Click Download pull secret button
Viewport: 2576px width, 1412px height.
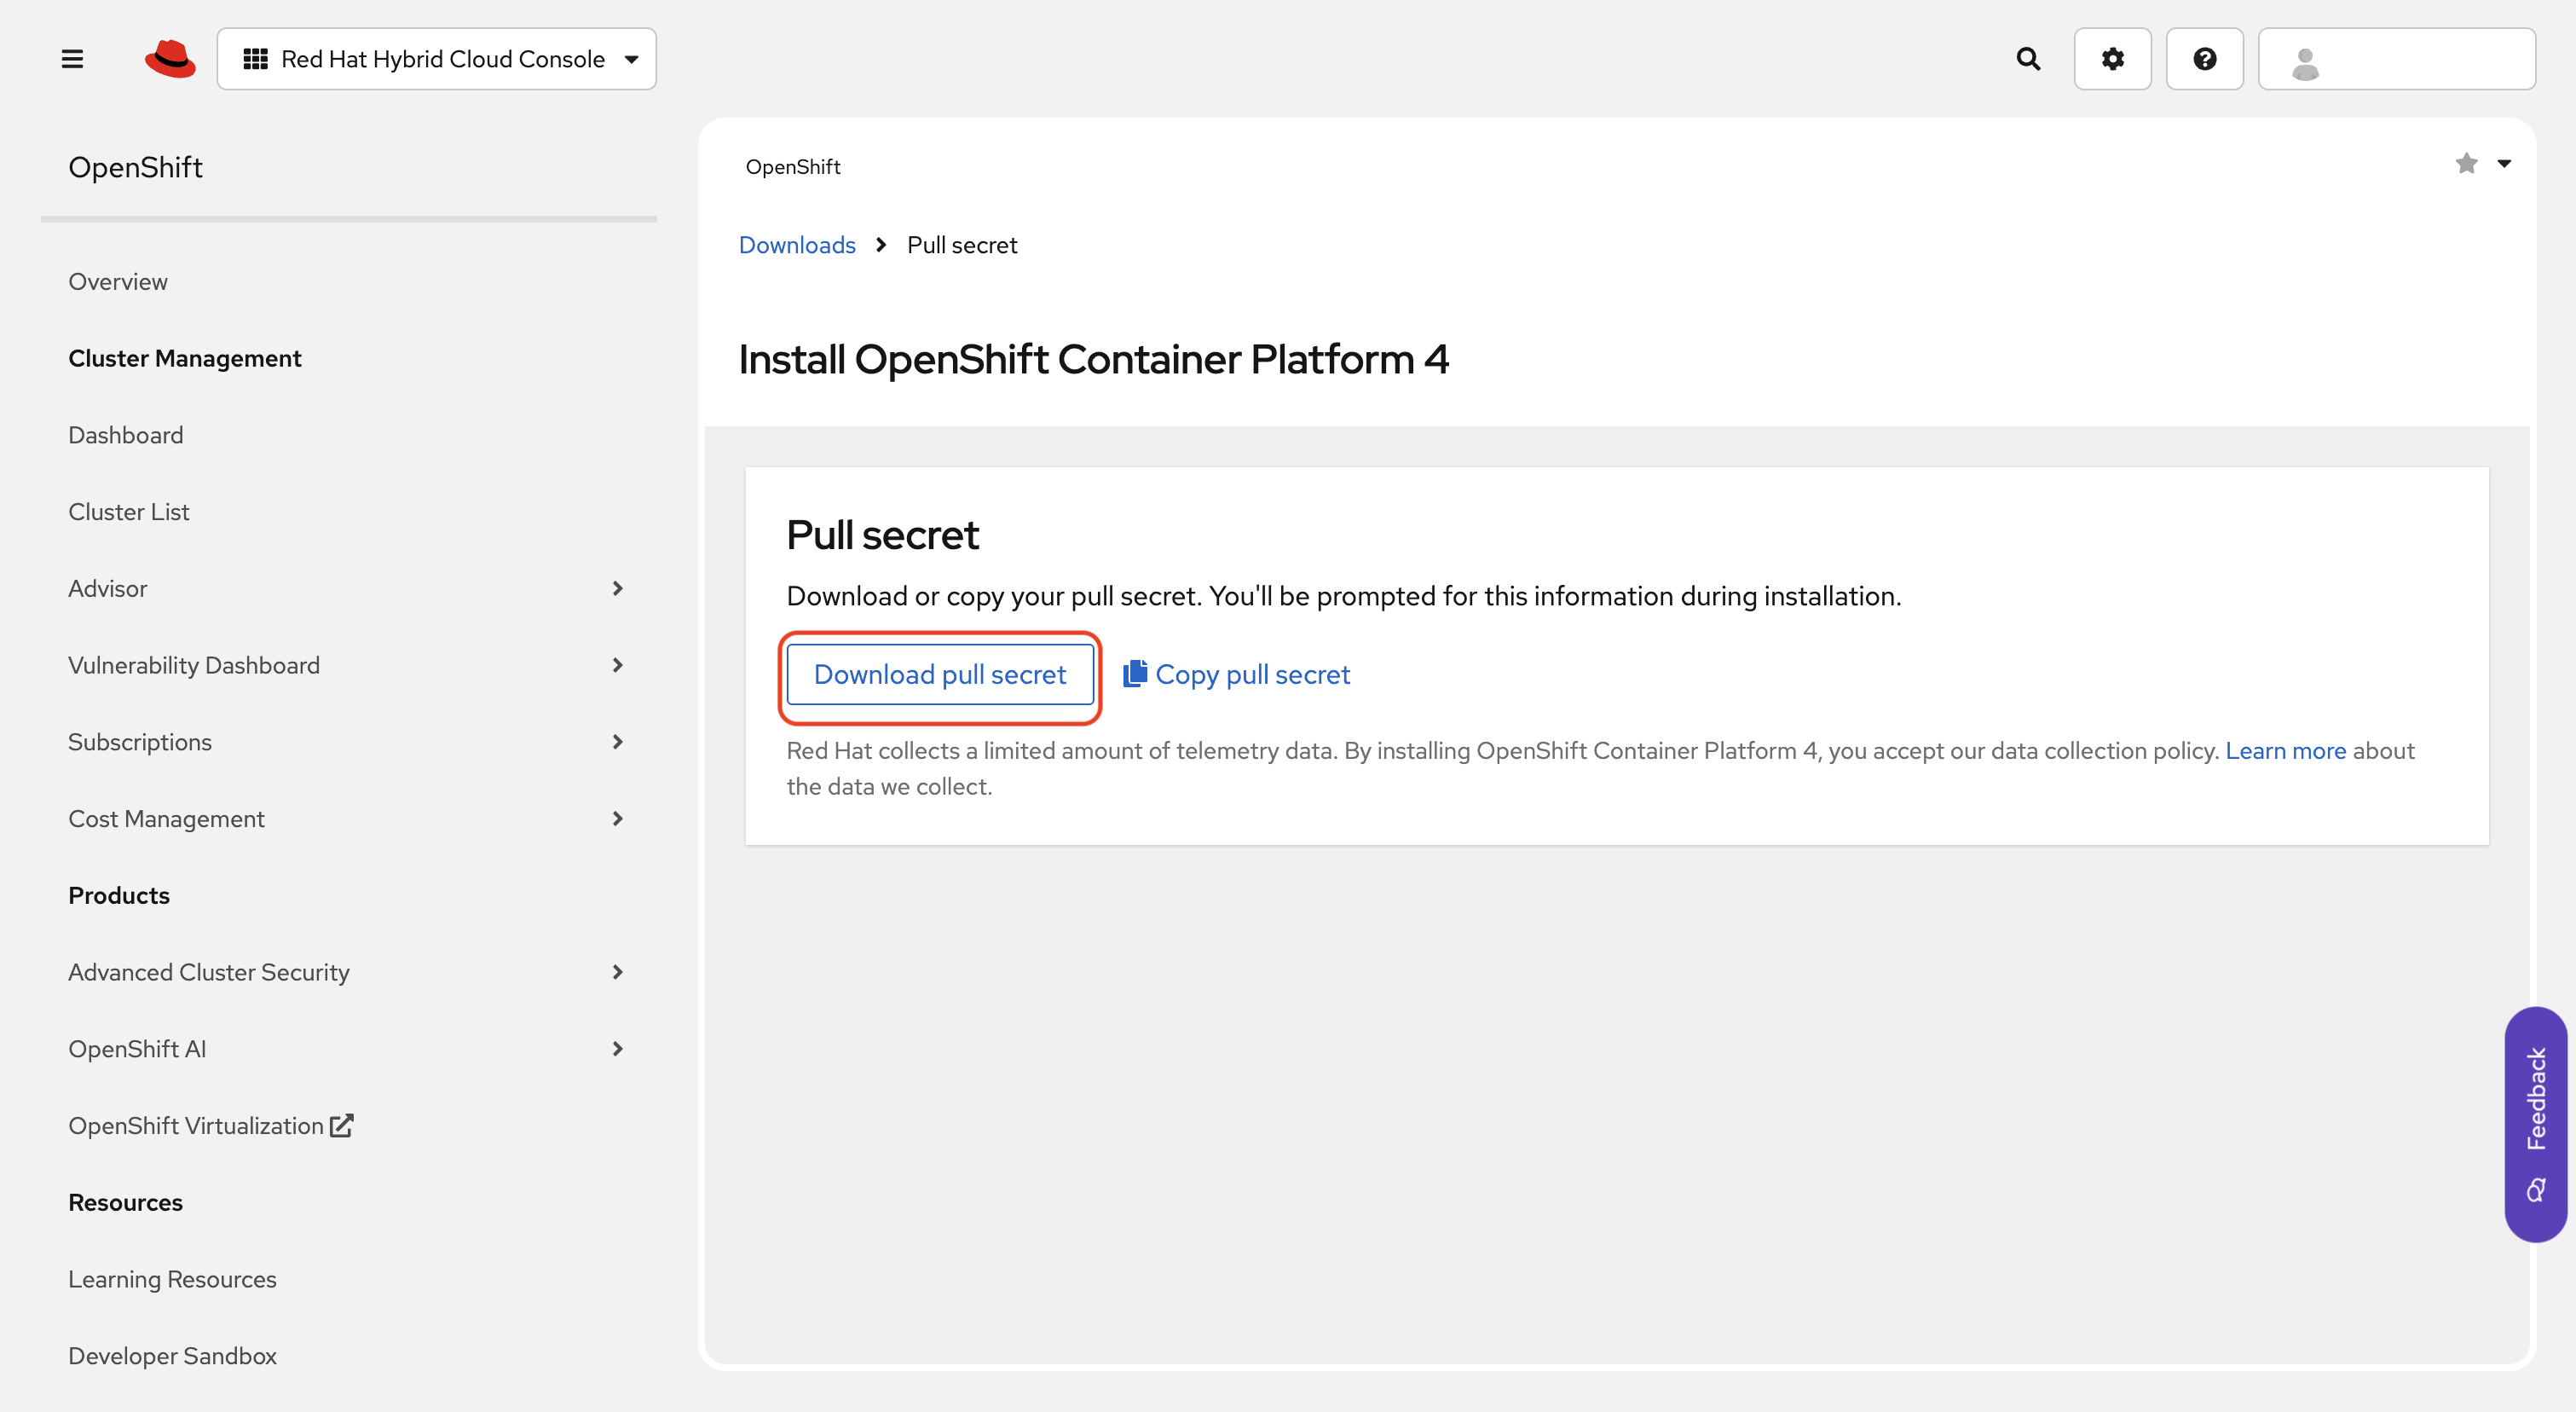939,674
